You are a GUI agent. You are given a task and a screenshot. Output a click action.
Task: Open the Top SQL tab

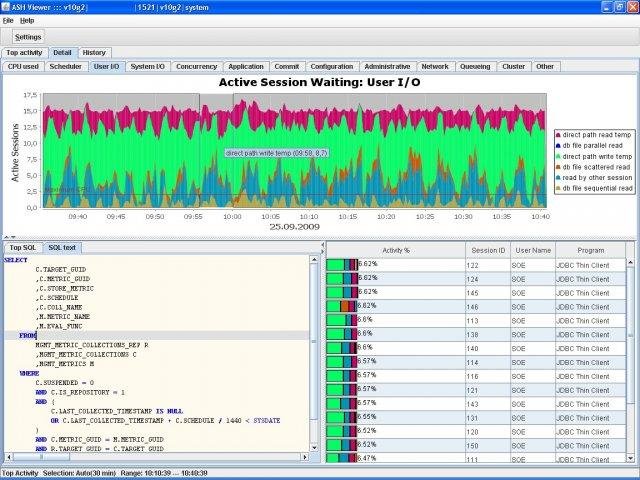pos(21,247)
